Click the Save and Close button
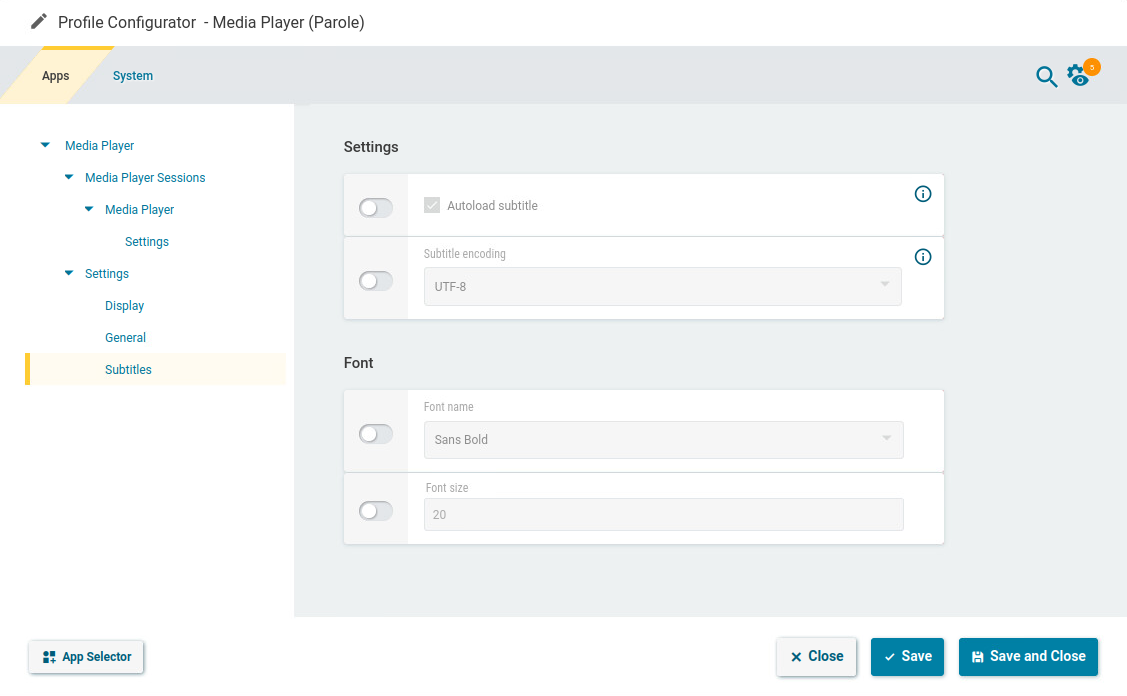1127x696 pixels. (1028, 657)
